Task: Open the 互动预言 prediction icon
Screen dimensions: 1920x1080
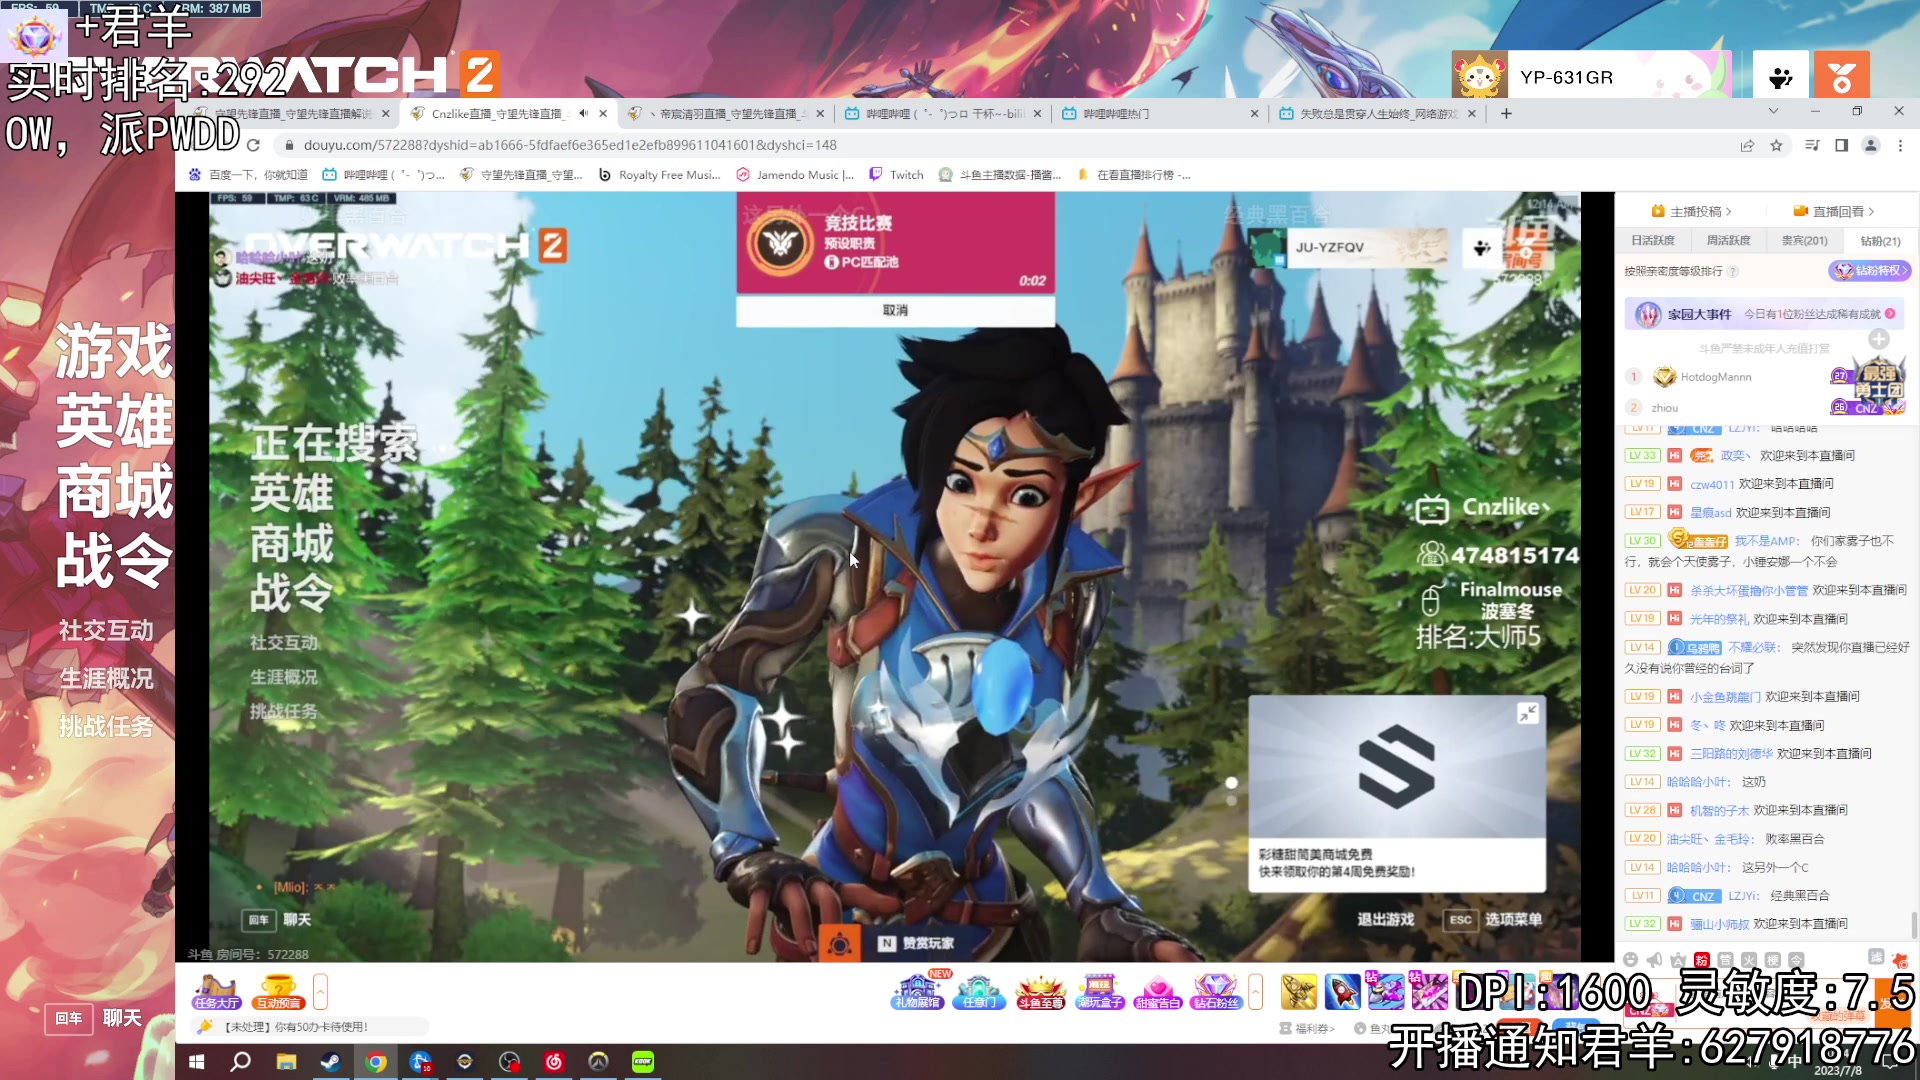Action: click(x=278, y=991)
